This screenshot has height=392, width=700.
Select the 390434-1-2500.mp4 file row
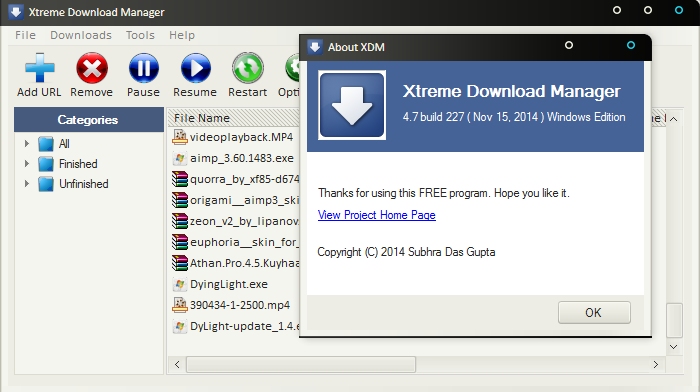234,305
